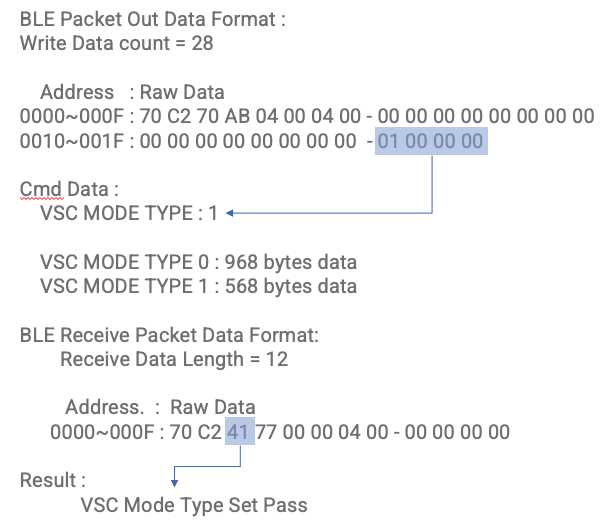The image size is (610, 524).
Task: Click the first 'Address : Raw Data' header
Action: pos(132,92)
